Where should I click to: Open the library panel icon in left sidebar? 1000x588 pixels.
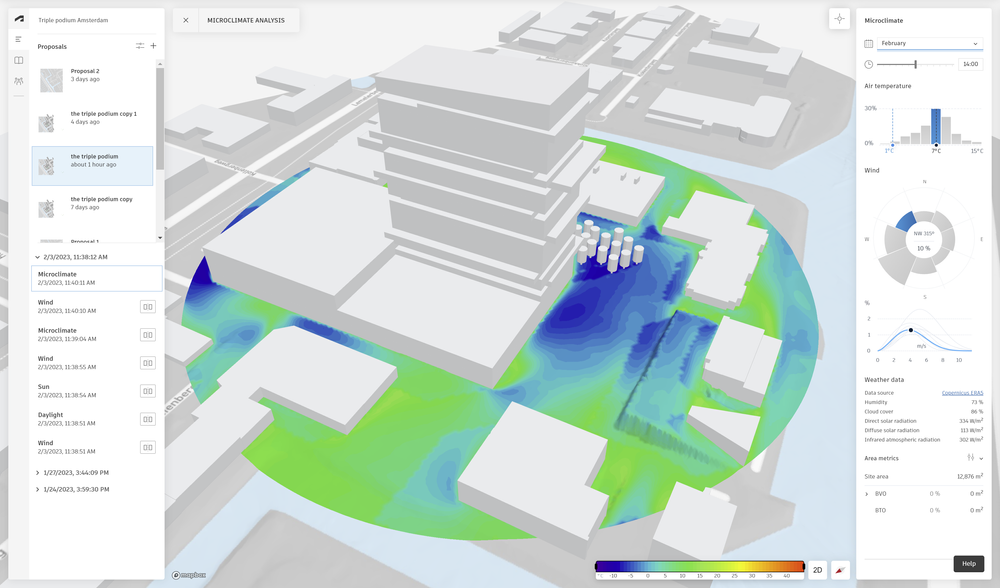(18, 60)
